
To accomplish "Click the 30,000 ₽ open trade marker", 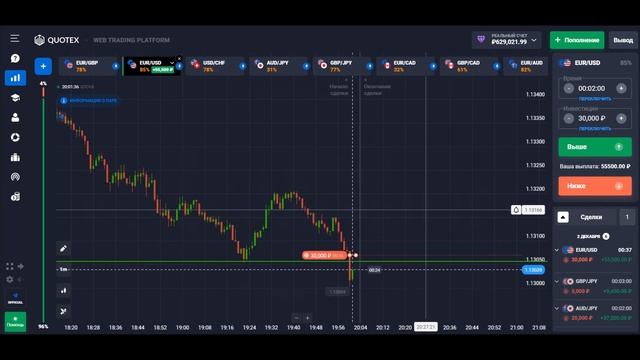I will coord(324,256).
